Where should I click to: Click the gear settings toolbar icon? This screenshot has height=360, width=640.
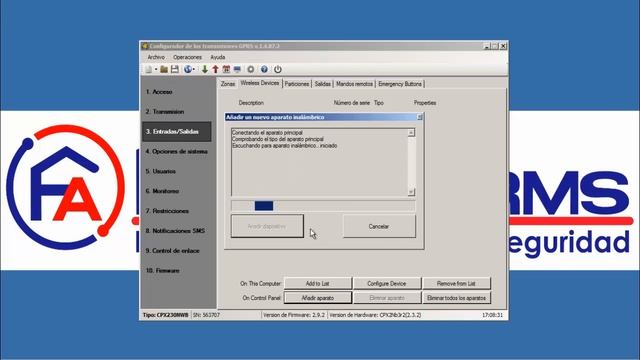pyautogui.click(x=251, y=69)
